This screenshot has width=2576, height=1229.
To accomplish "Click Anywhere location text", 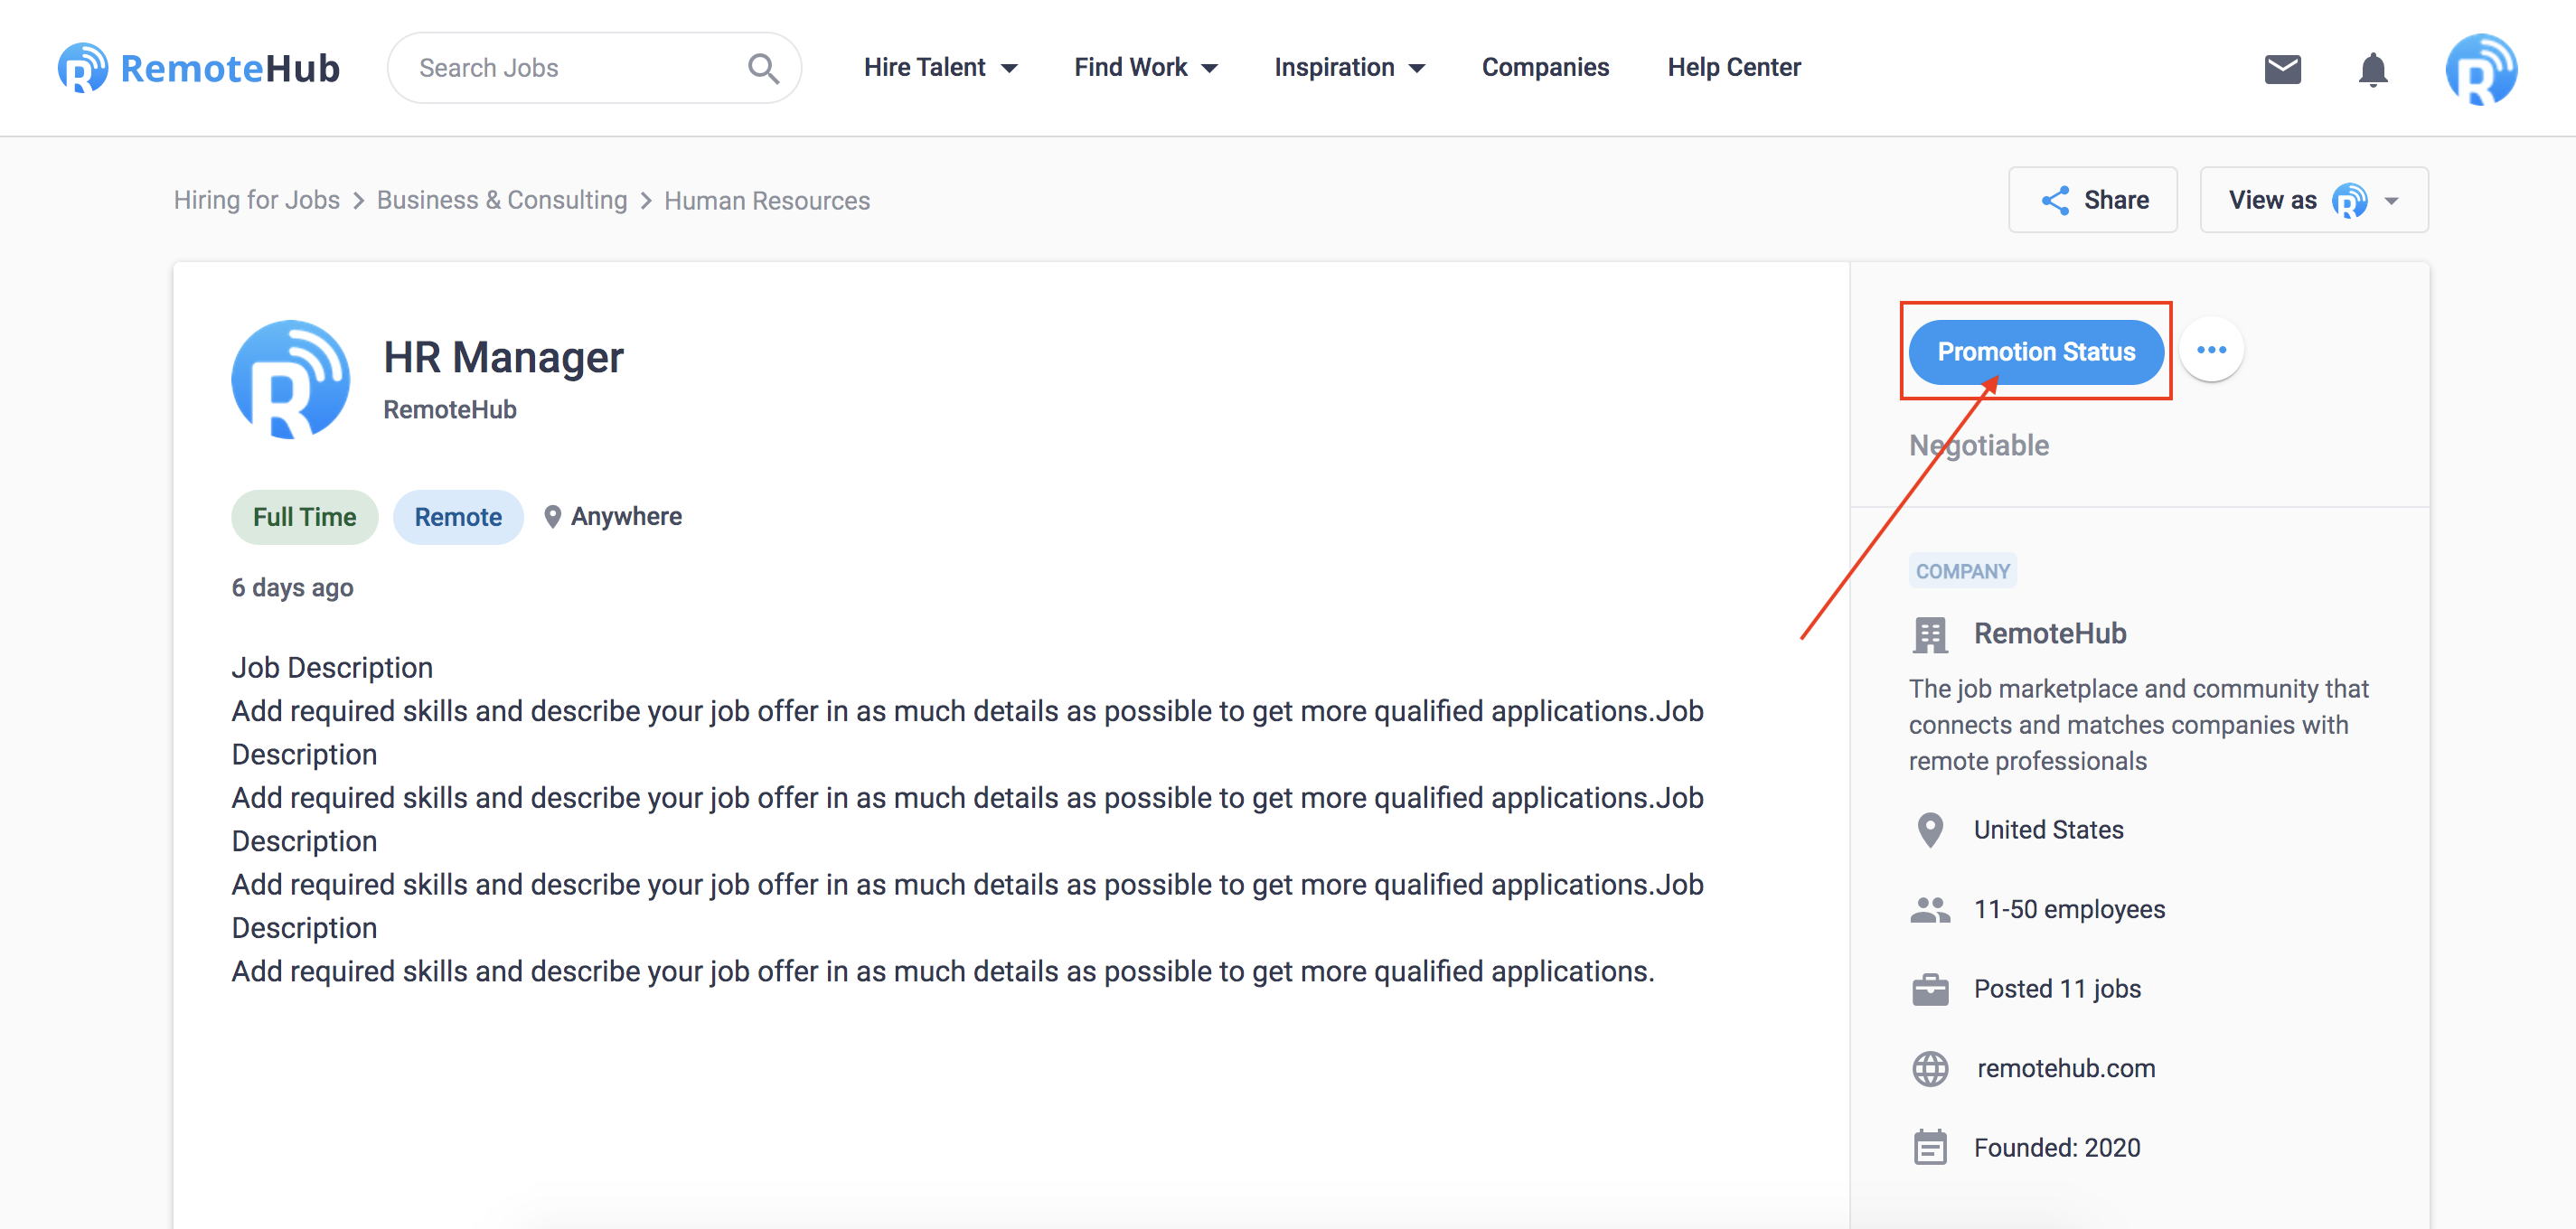I will click(x=626, y=517).
